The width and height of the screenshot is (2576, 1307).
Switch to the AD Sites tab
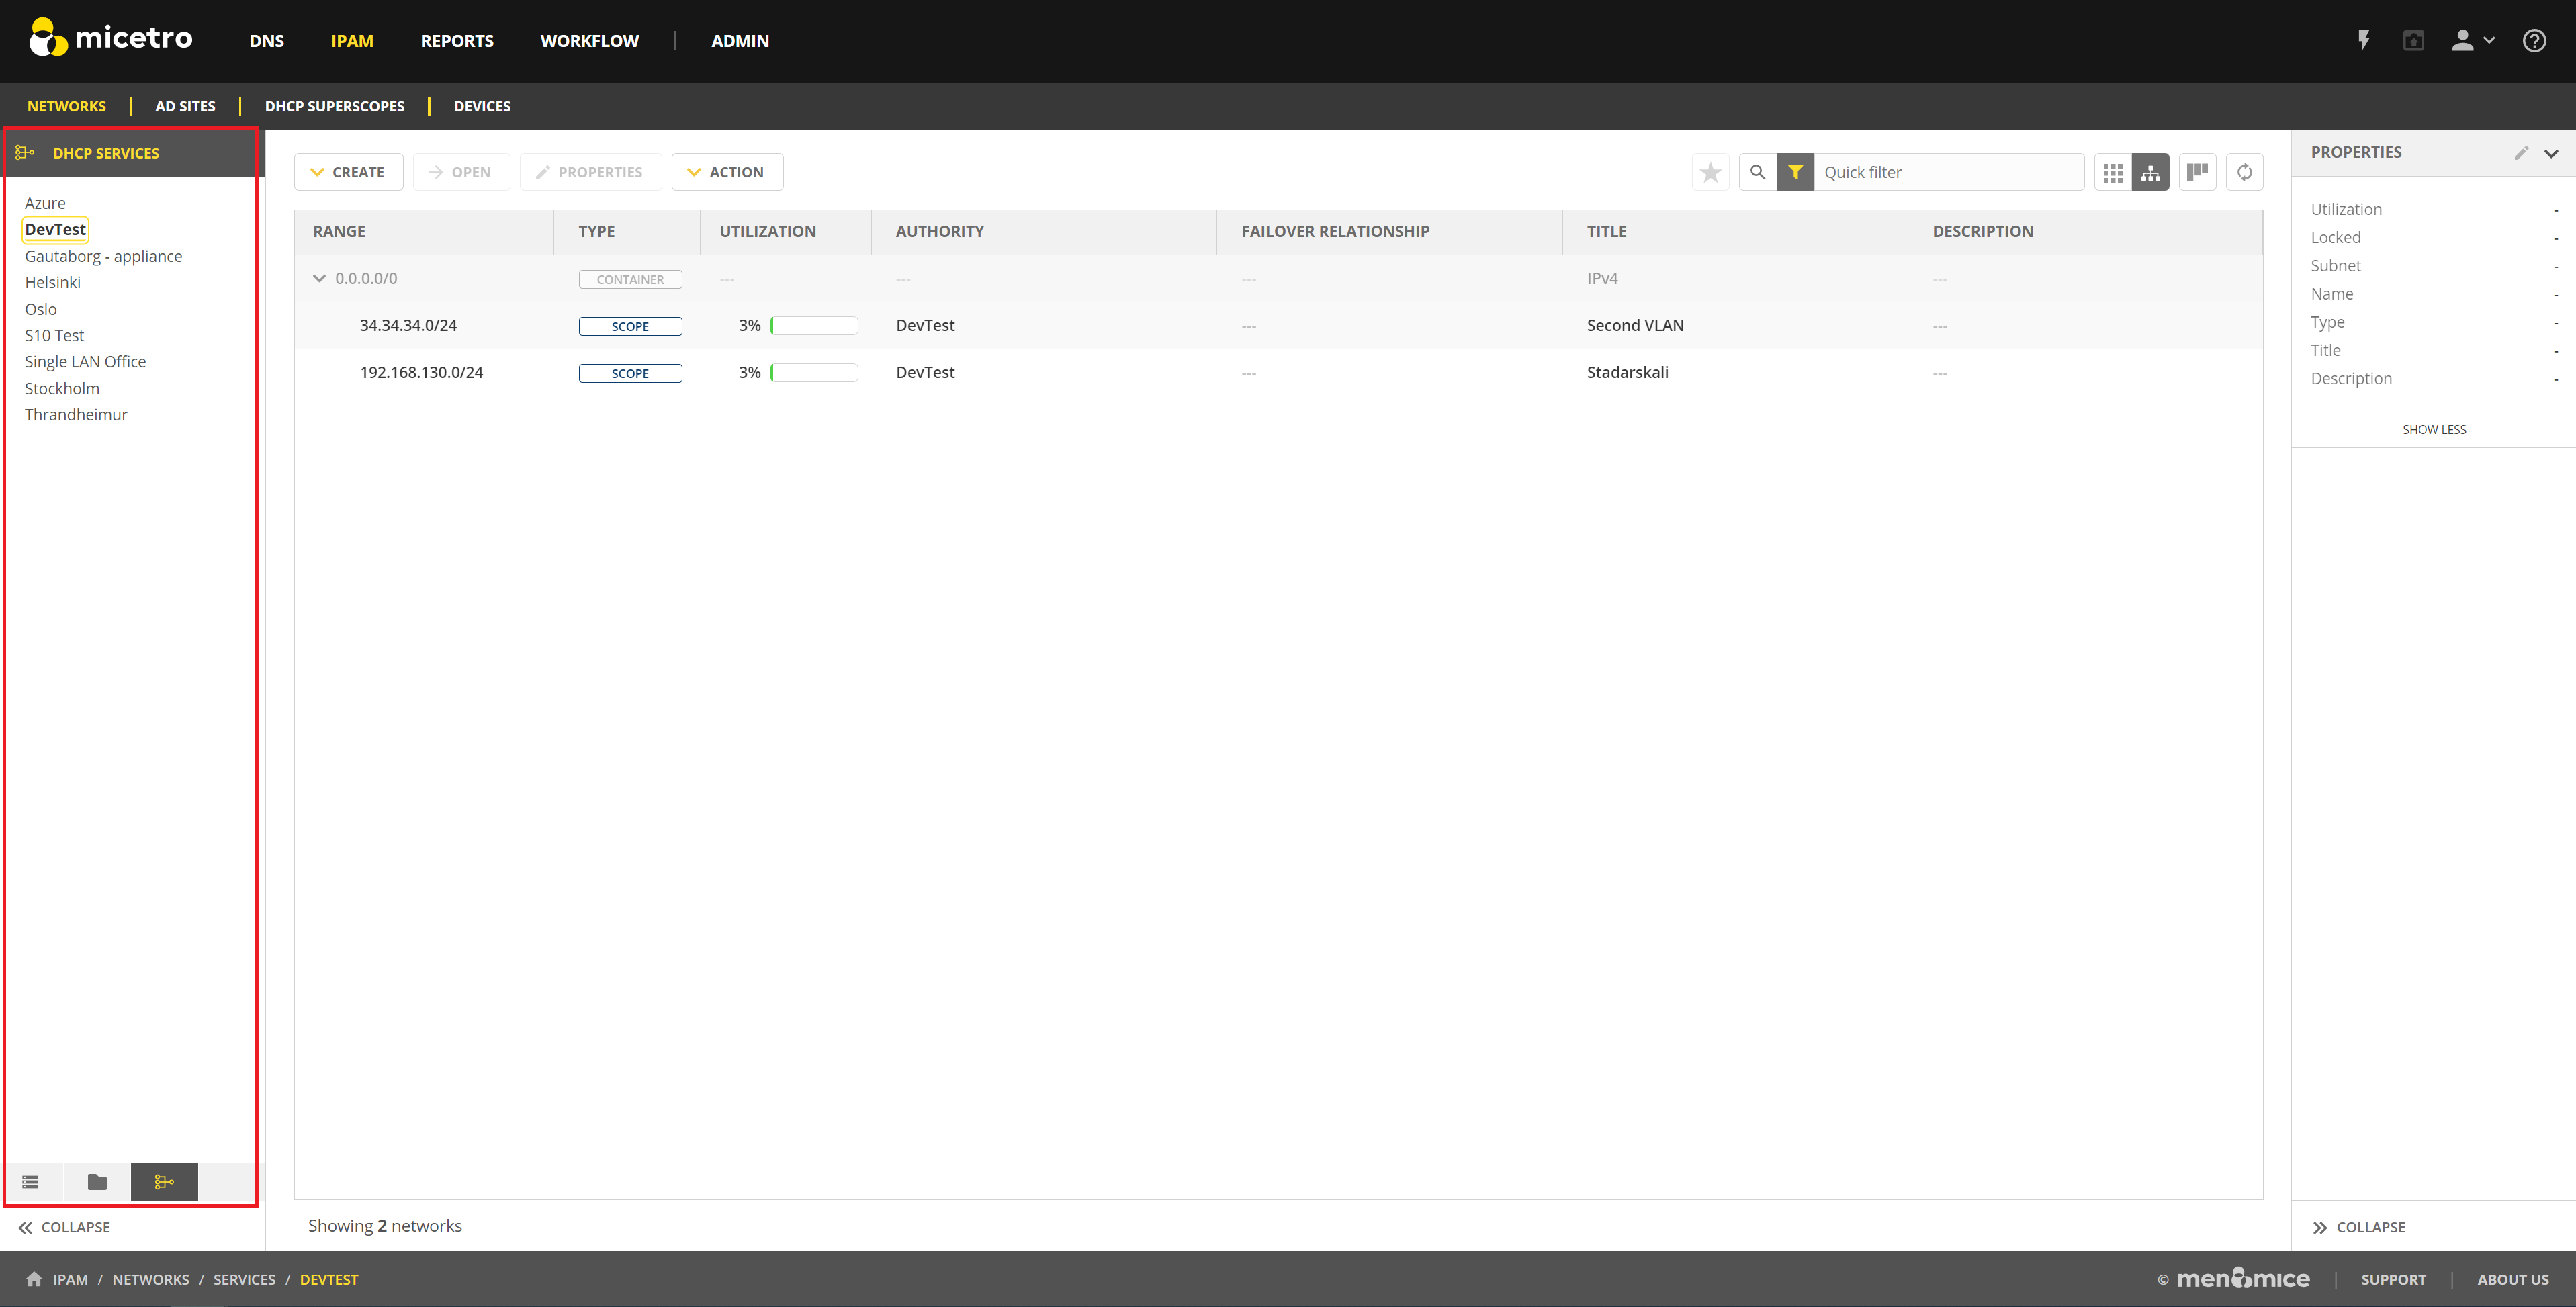pos(185,106)
